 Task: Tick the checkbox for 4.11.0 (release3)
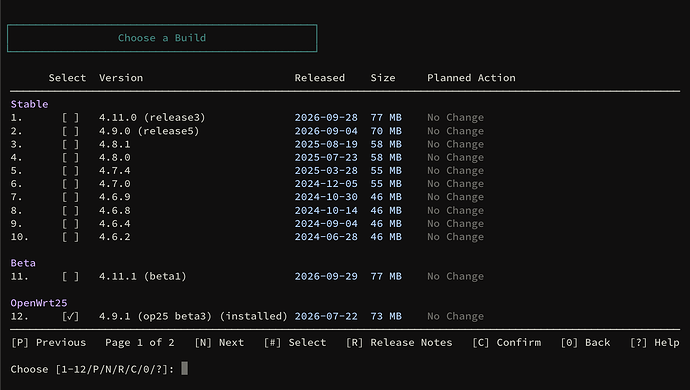70,118
